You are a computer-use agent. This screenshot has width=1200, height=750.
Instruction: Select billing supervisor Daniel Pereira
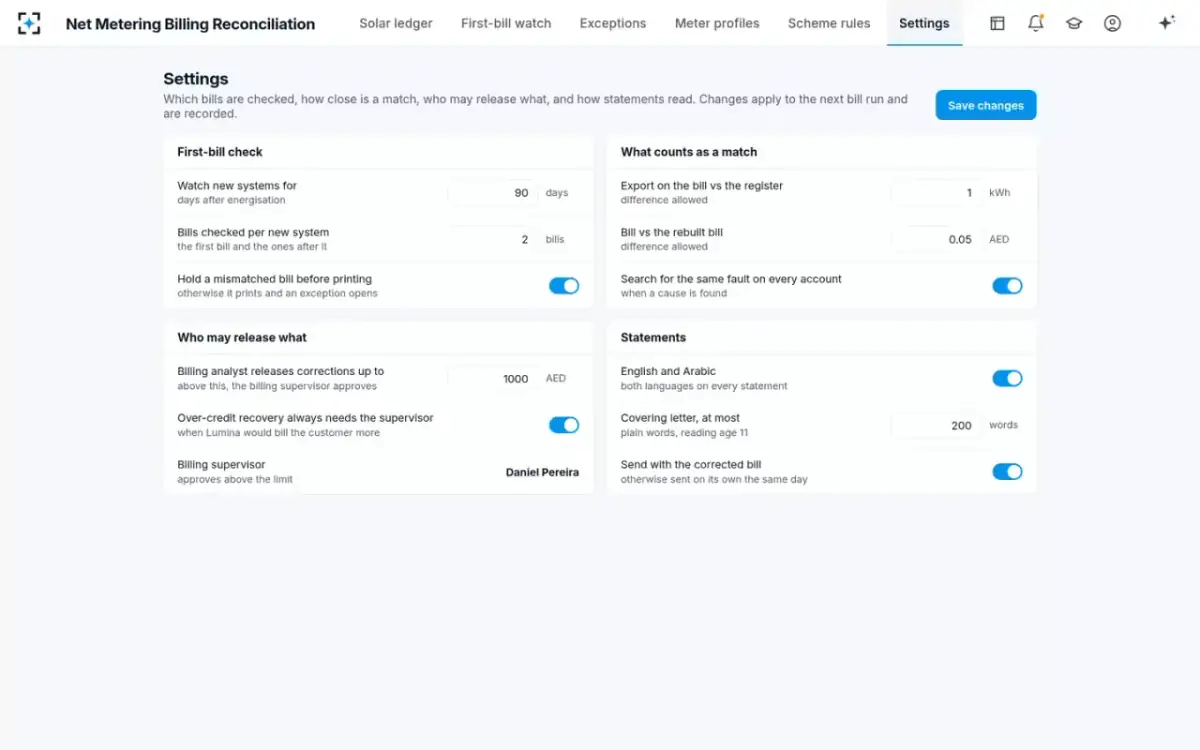[542, 472]
